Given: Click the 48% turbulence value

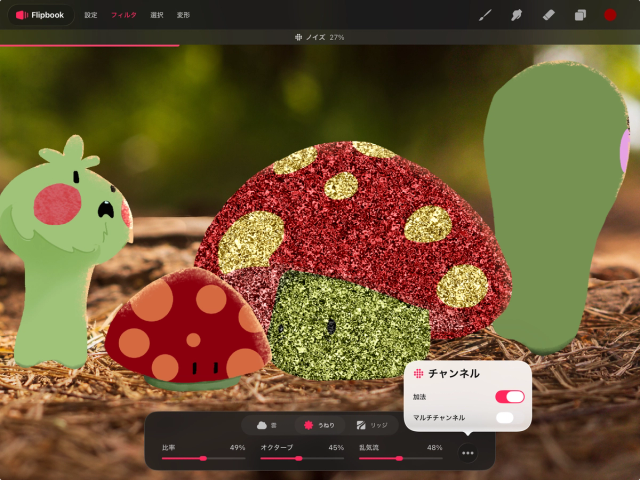Looking at the screenshot, I should 435,448.
